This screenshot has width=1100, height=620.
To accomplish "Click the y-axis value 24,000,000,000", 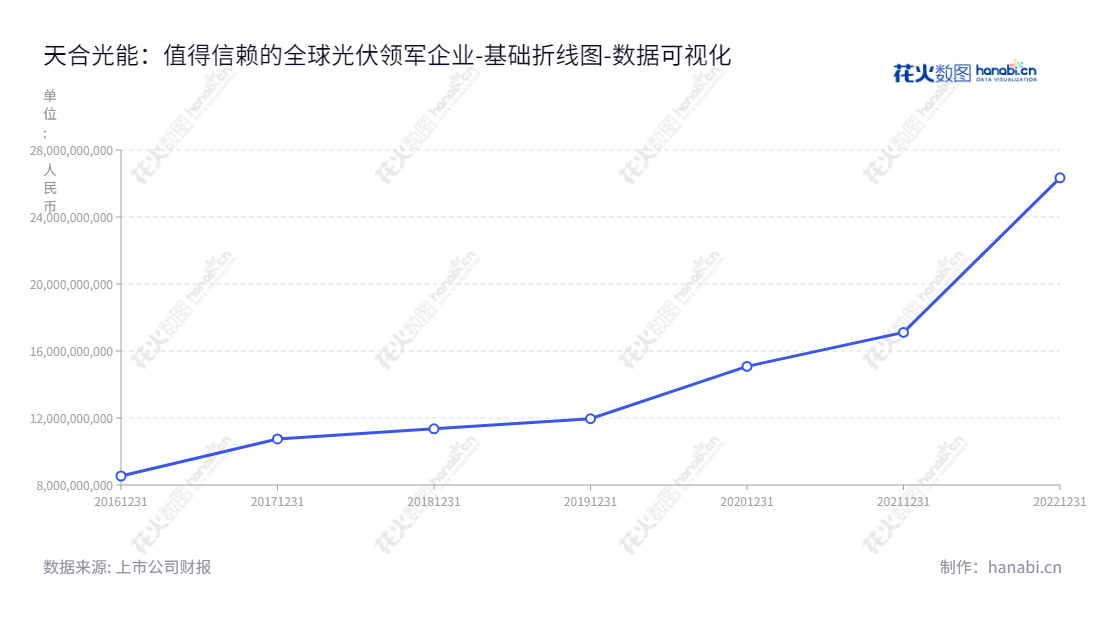I will tap(71, 217).
